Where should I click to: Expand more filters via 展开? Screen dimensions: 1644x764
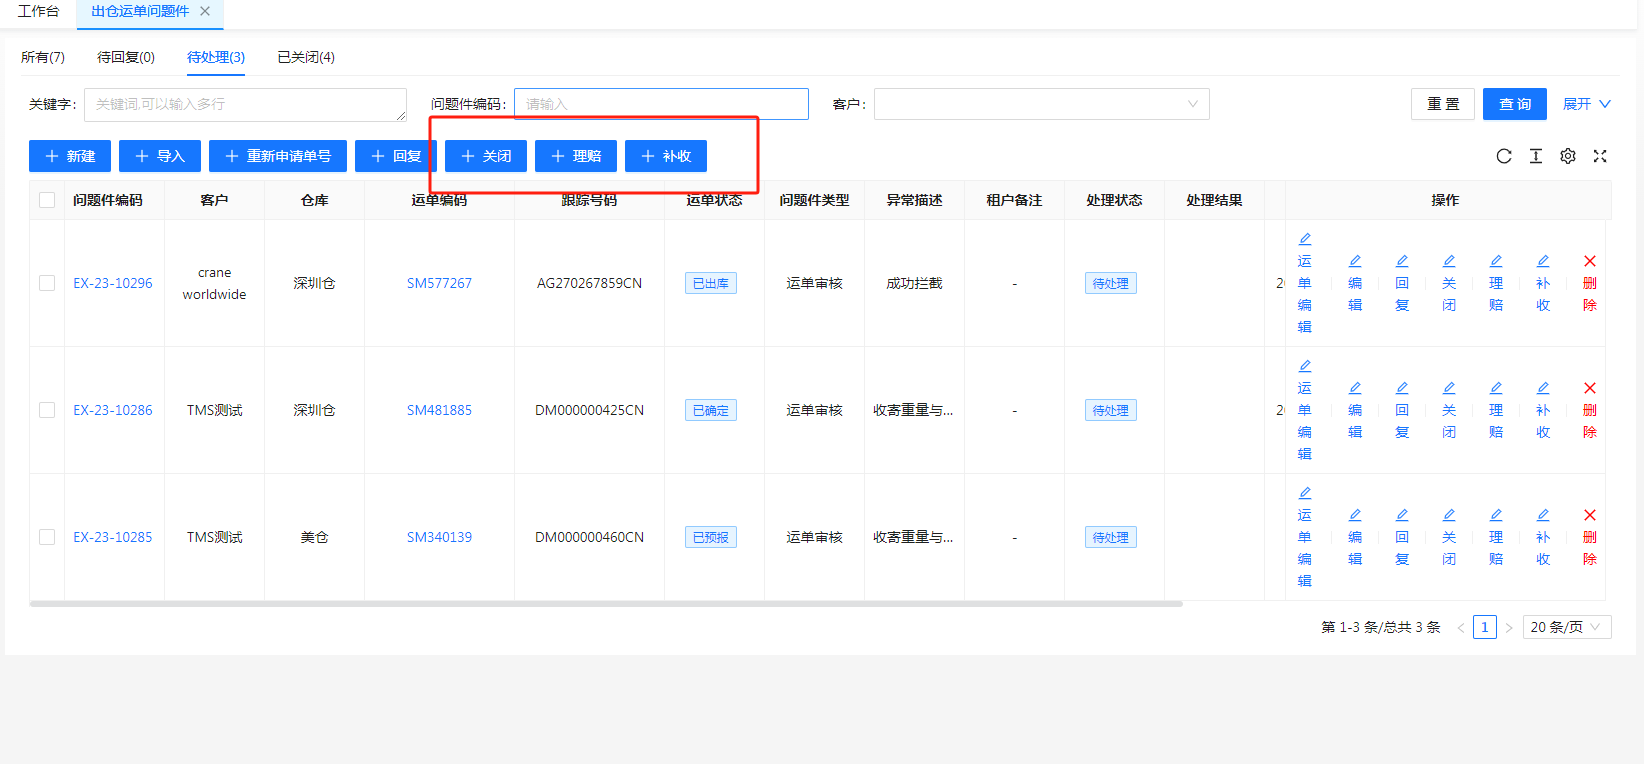pos(1586,104)
